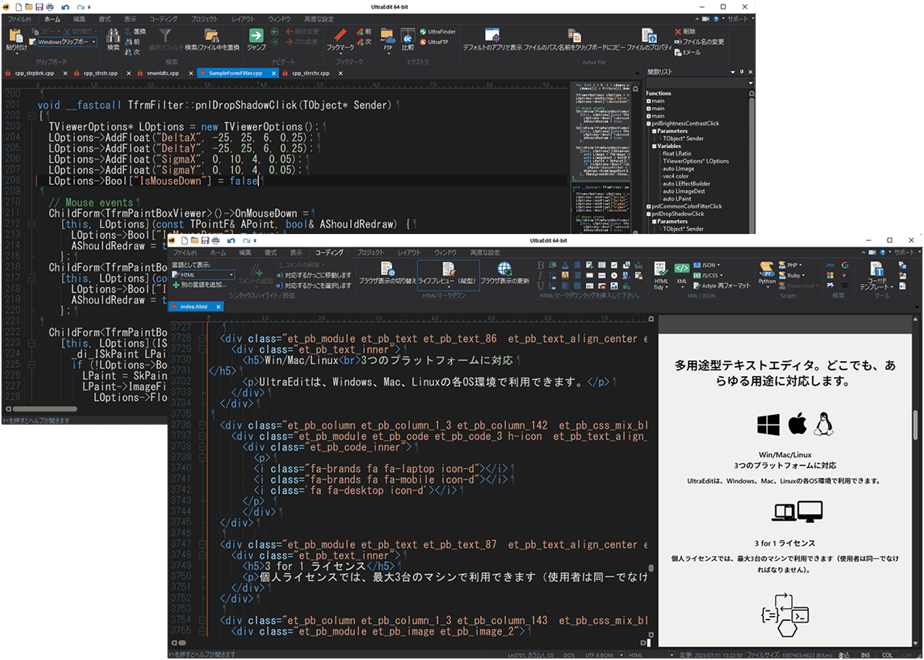Select 'float LRatio' in function list
The image size is (924, 660).
click(x=679, y=154)
